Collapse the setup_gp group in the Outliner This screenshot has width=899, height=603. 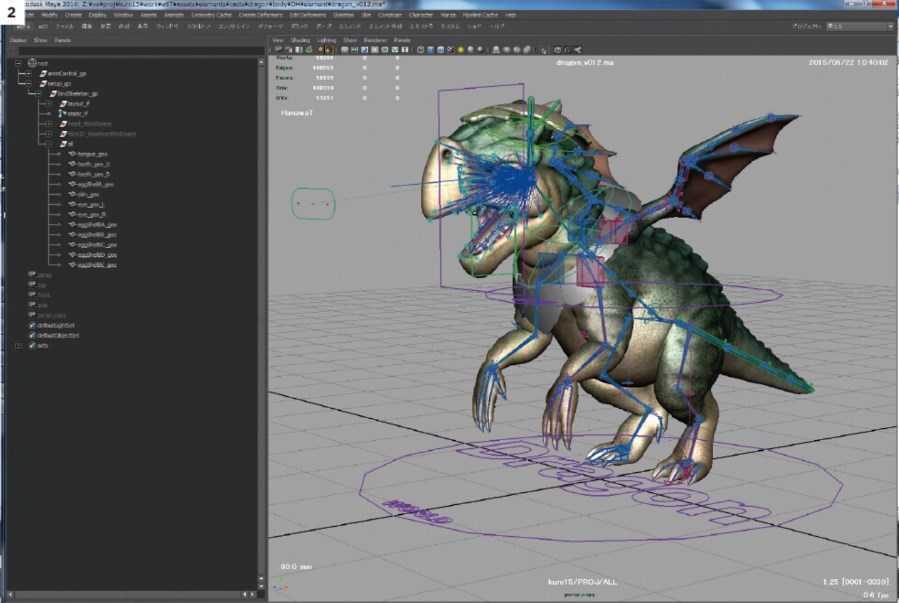click(x=30, y=83)
